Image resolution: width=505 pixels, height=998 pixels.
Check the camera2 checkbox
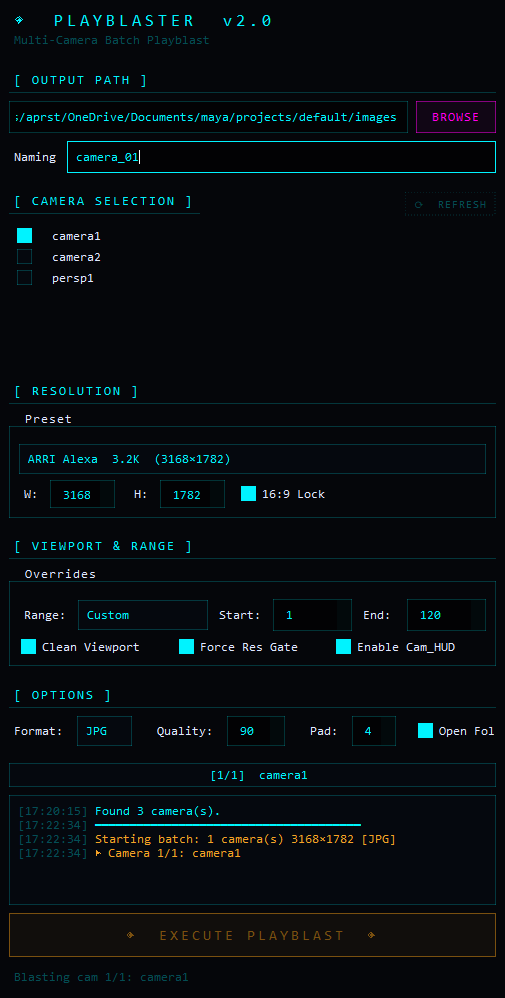click(24, 257)
